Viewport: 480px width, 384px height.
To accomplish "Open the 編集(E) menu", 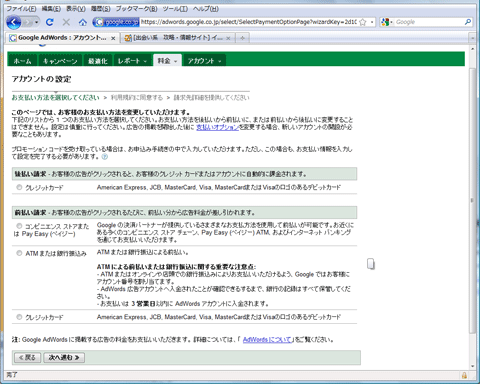I will click(51, 9).
